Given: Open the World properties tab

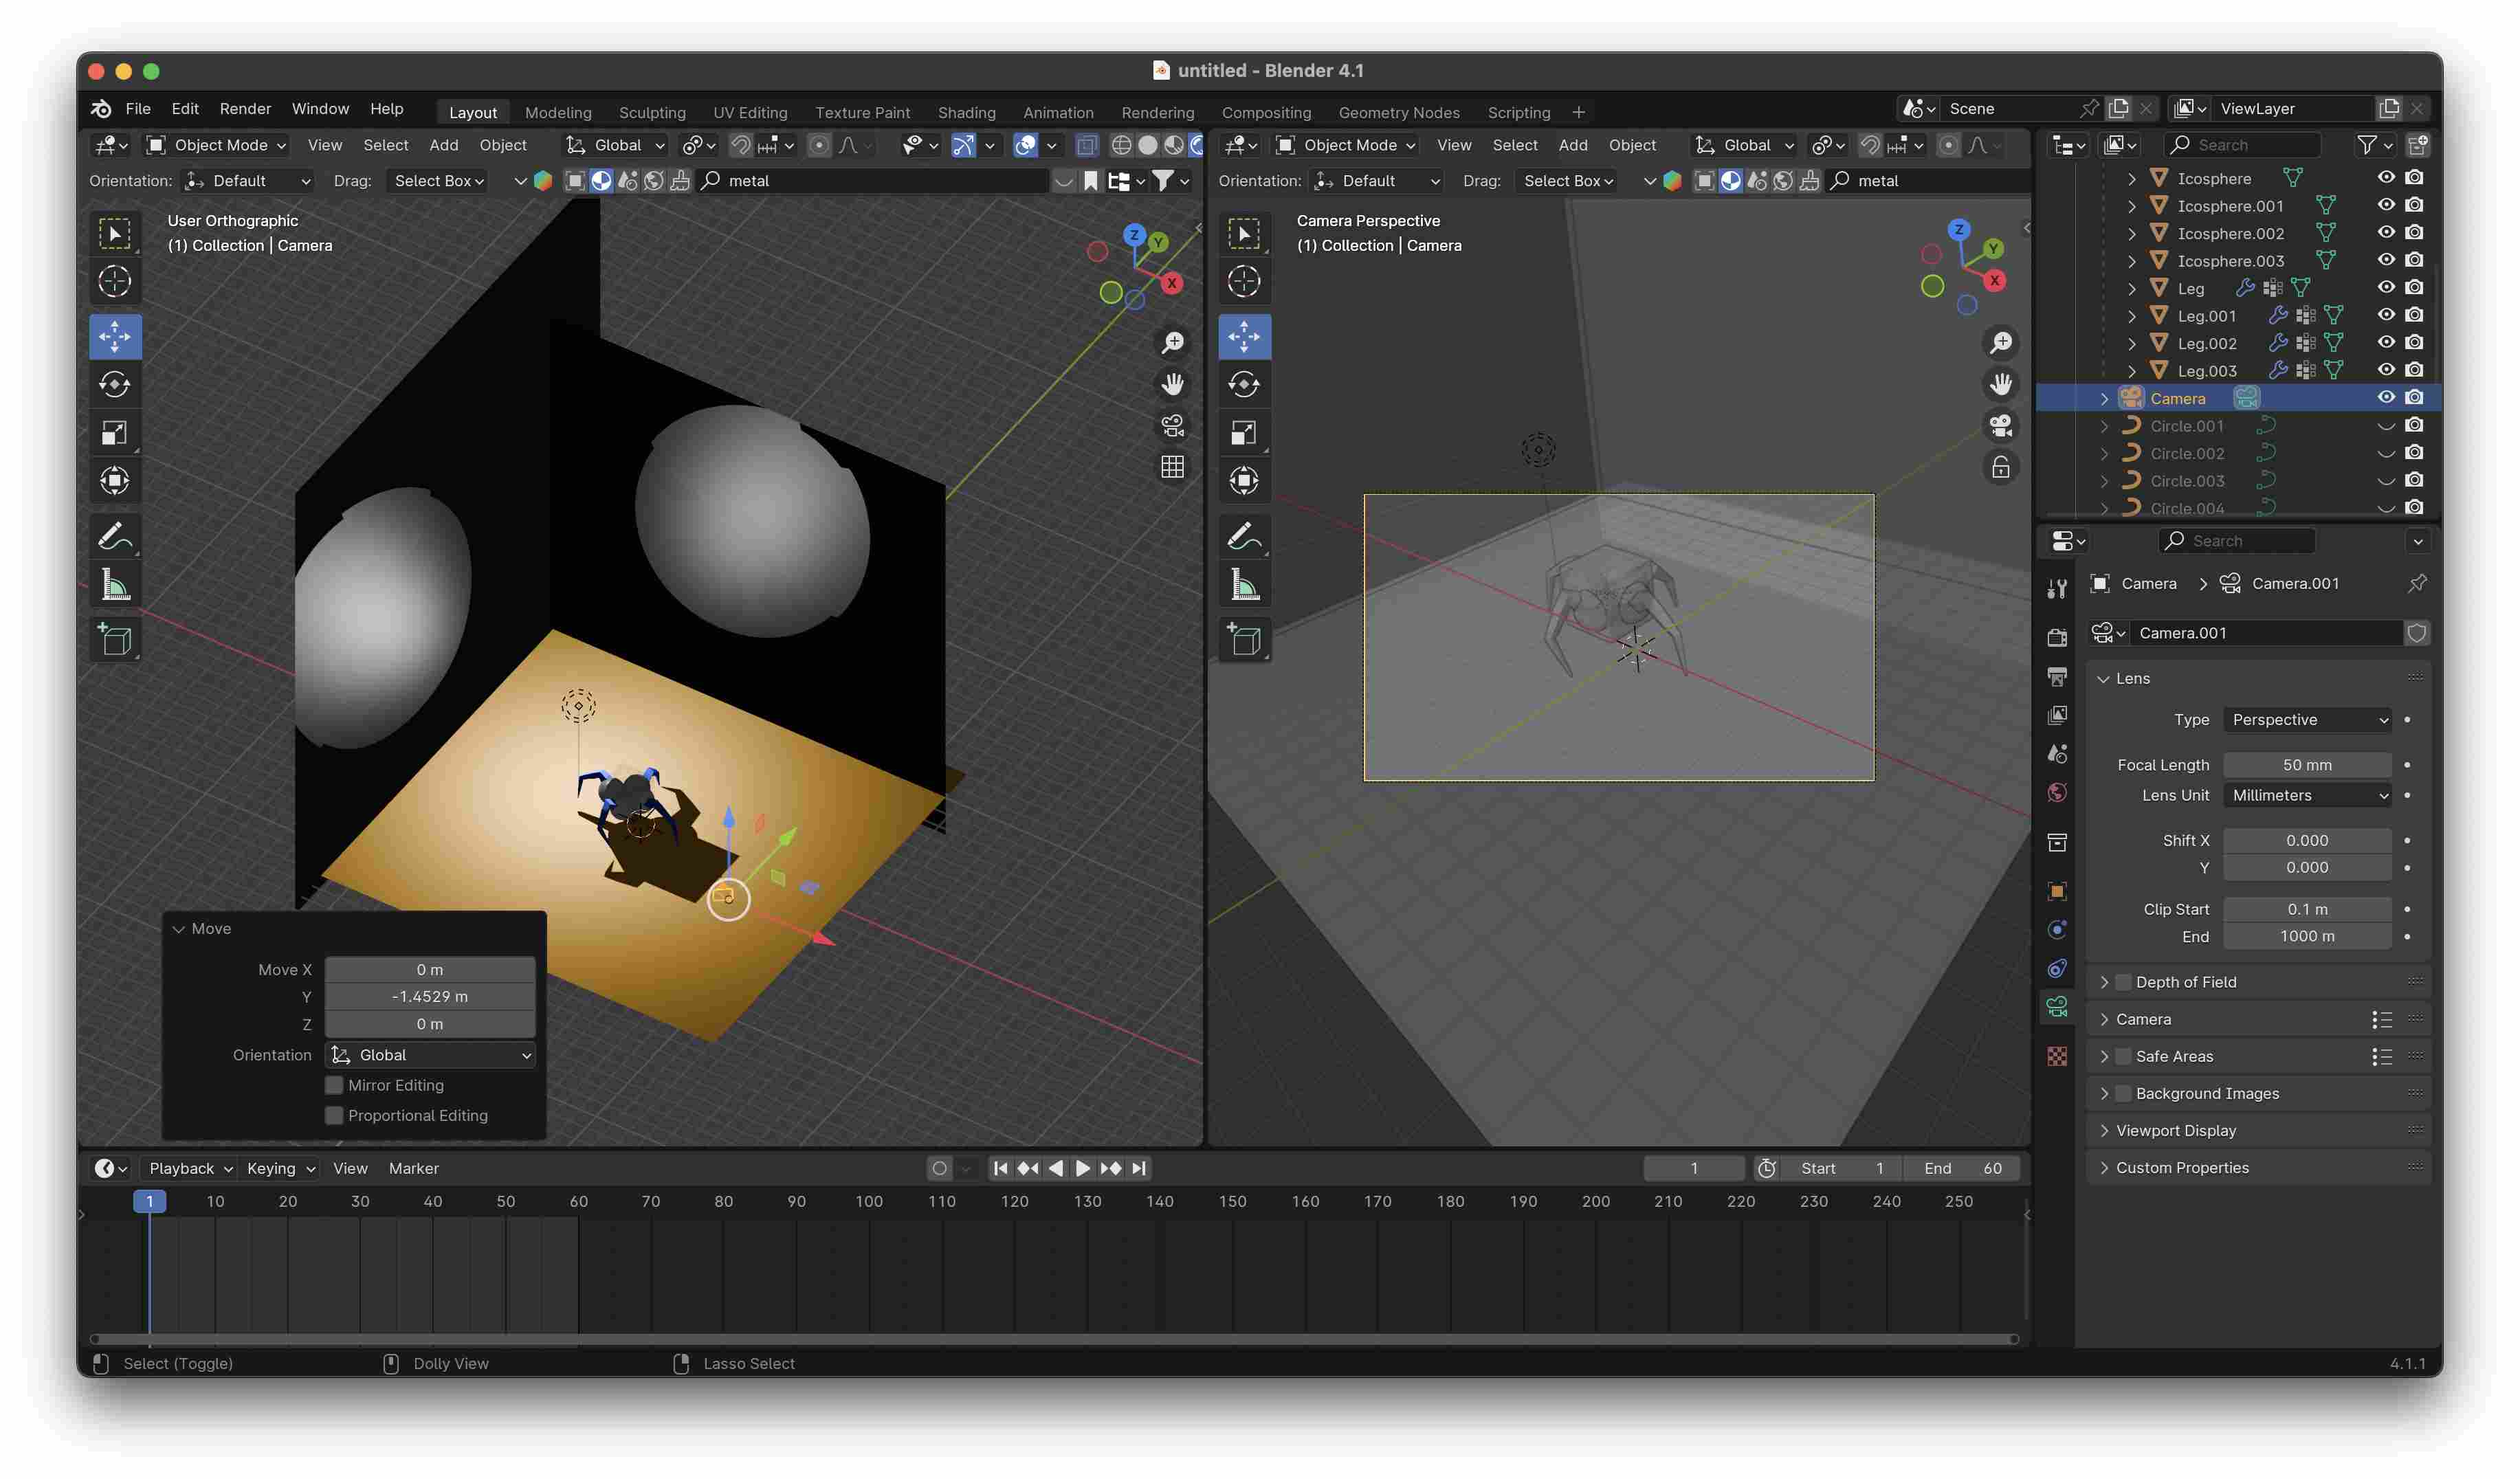Looking at the screenshot, I should pos(2057,793).
